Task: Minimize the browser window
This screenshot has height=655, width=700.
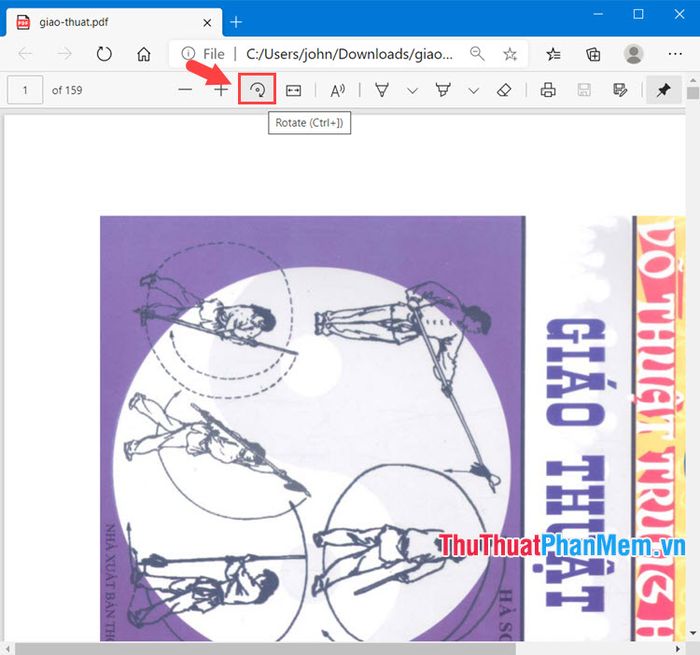Action: (598, 14)
